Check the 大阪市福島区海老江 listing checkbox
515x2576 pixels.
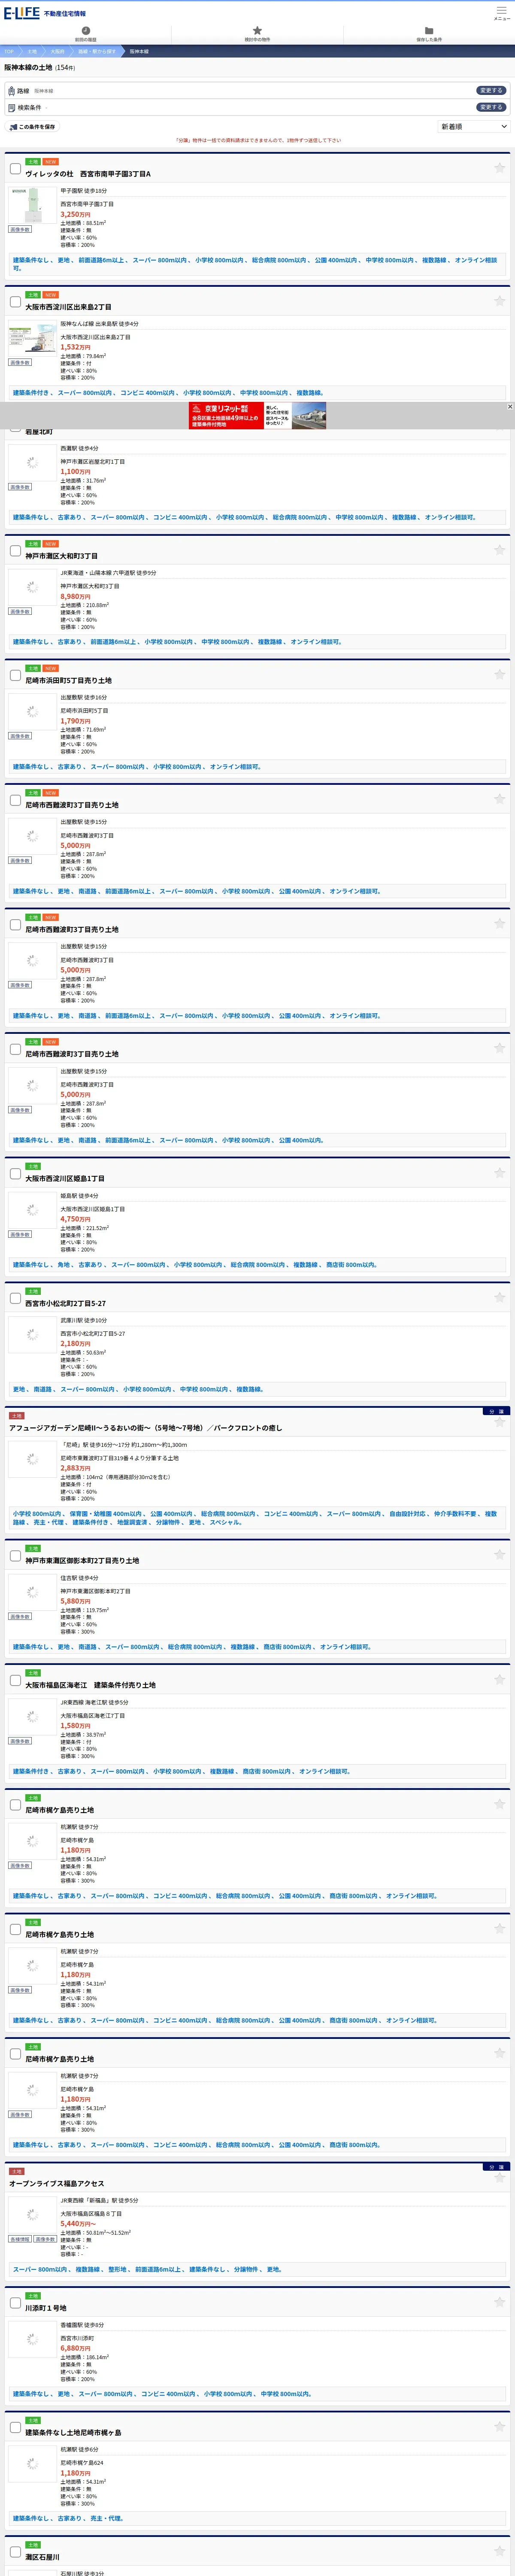(15, 1680)
